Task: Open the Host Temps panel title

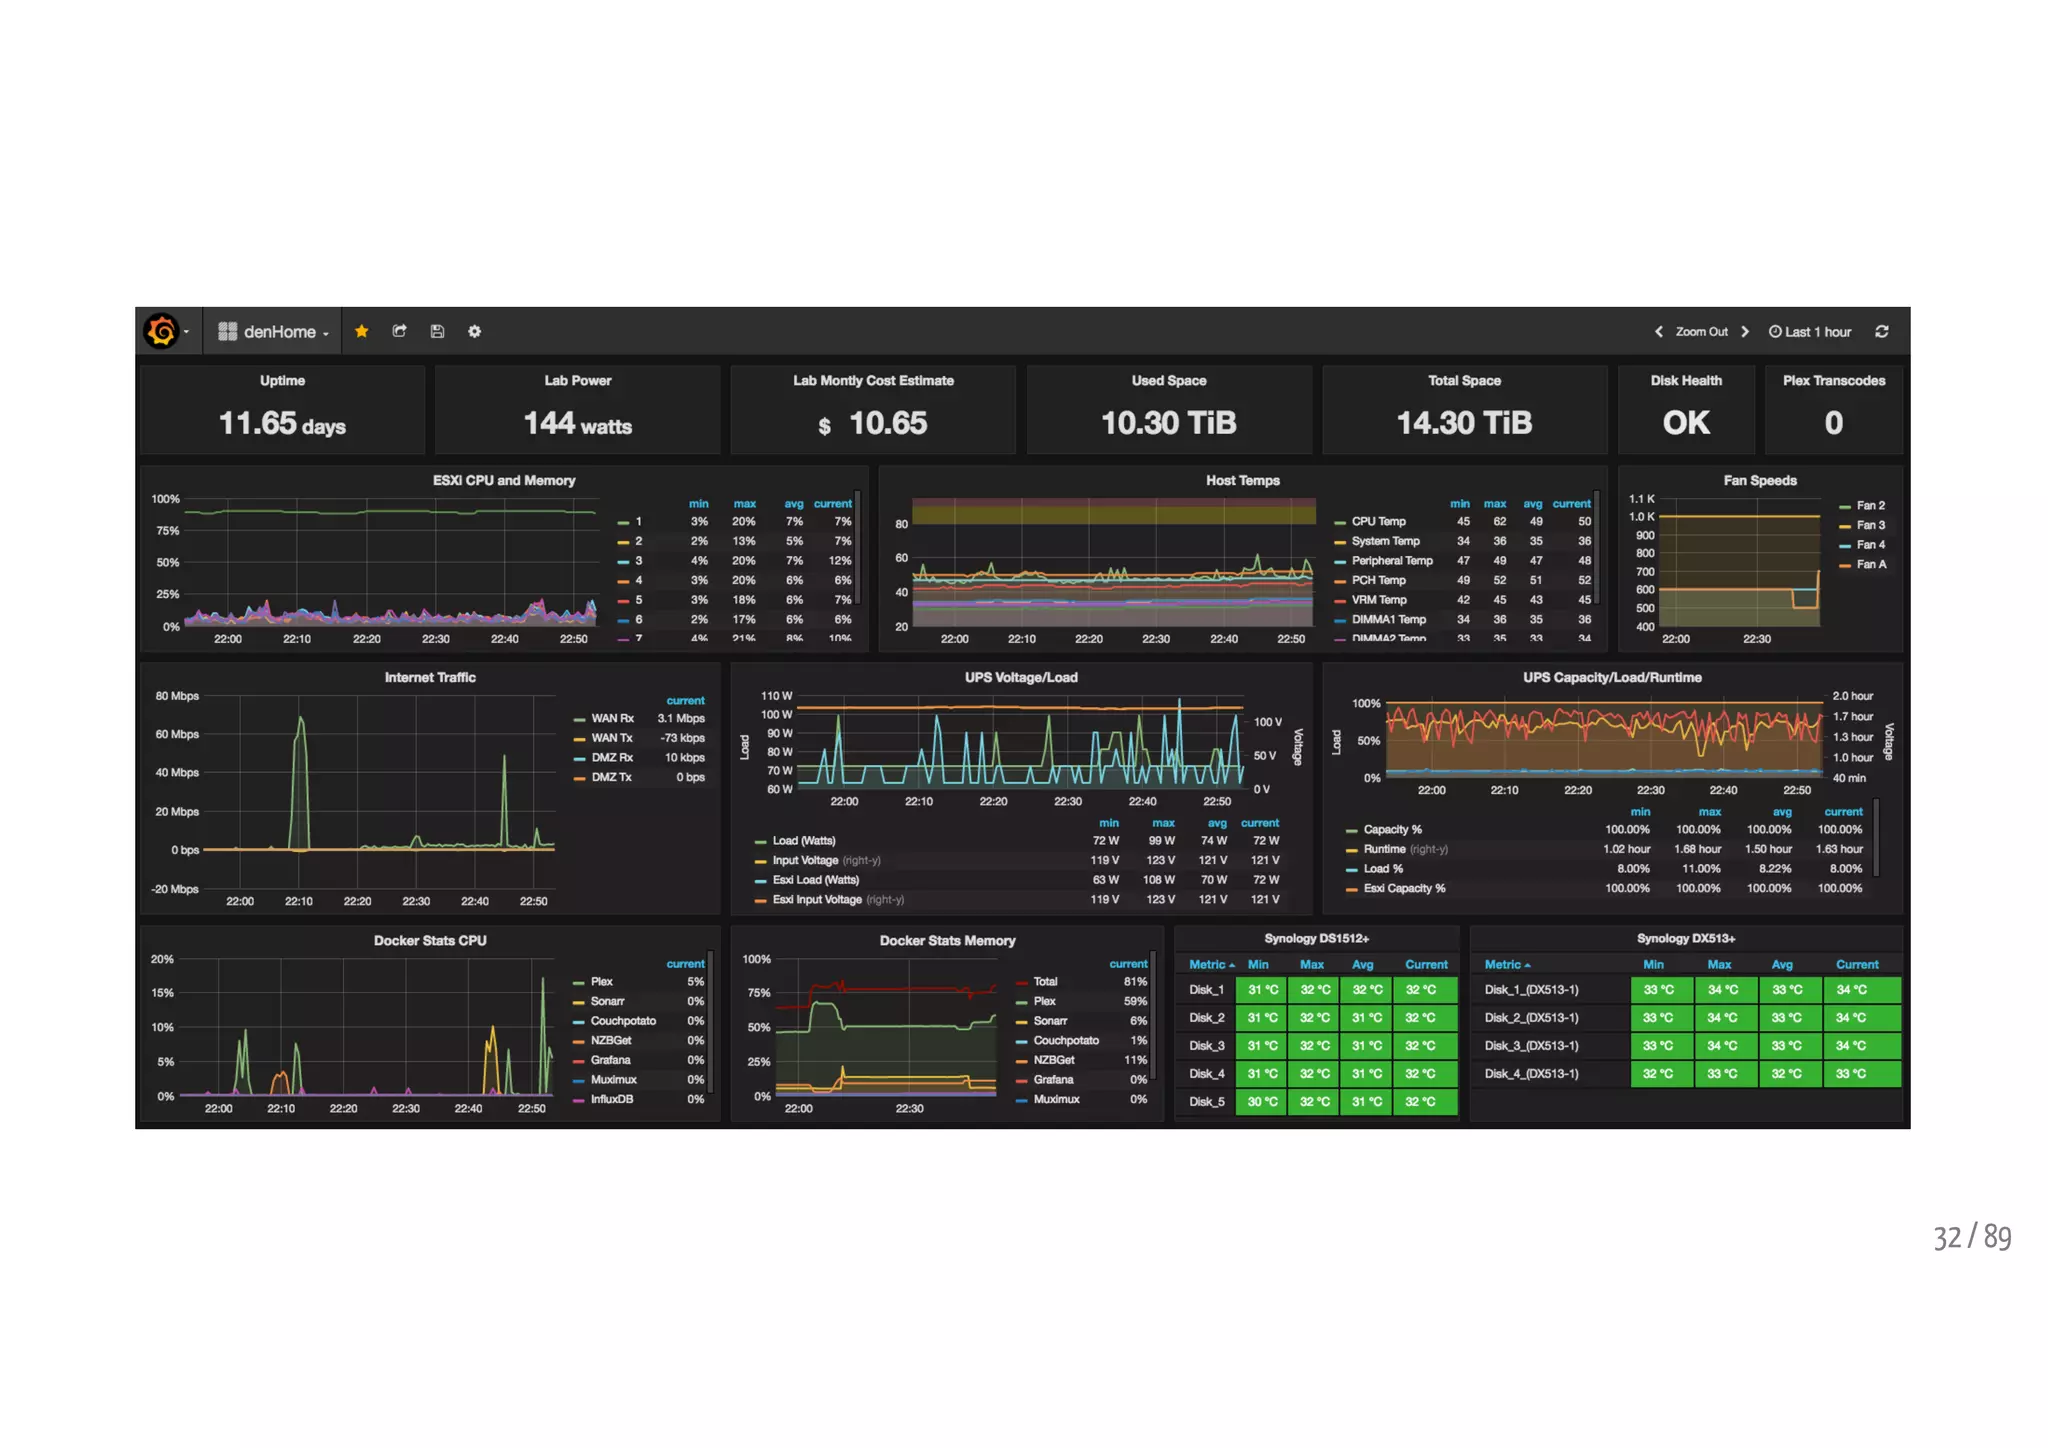Action: [x=1242, y=480]
